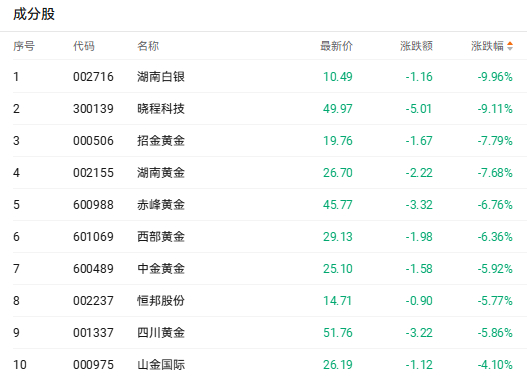Click the 成分股 section title

coord(34,14)
